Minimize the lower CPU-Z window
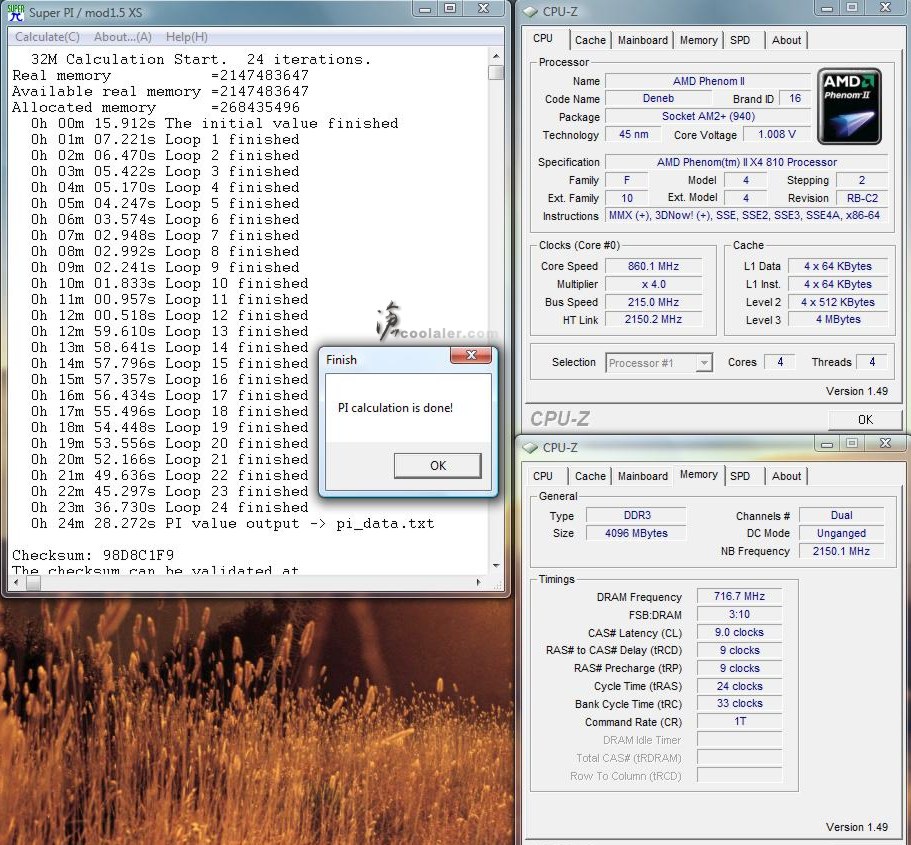Image resolution: width=911 pixels, height=845 pixels. 827,443
